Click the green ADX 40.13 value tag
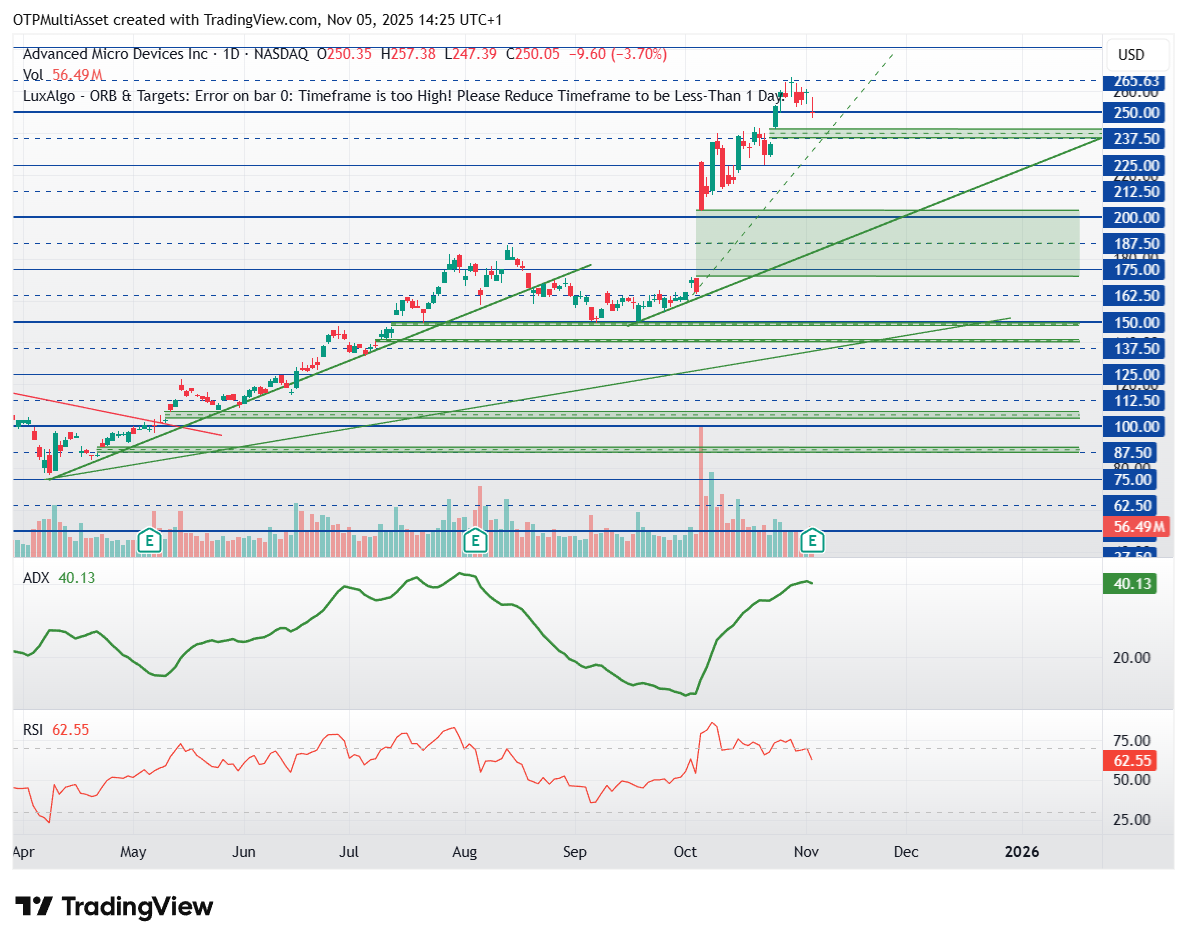 point(1129,583)
